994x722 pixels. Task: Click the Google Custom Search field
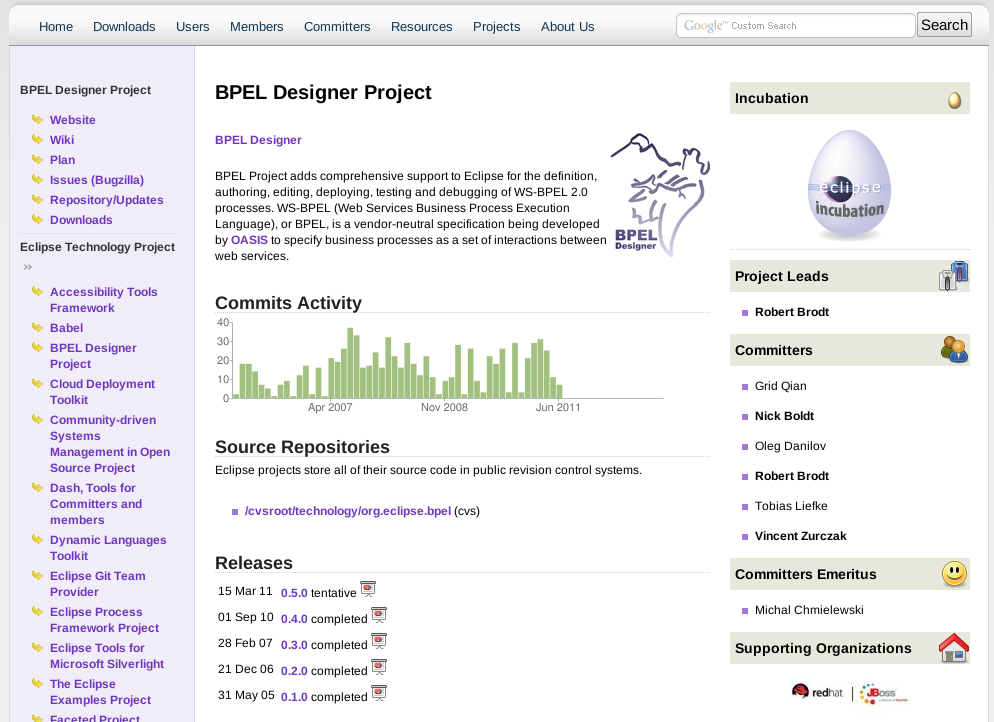[796, 25]
